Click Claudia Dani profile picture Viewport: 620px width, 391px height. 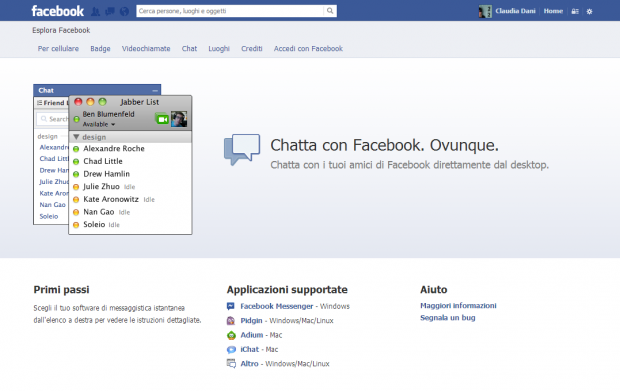pyautogui.click(x=485, y=11)
